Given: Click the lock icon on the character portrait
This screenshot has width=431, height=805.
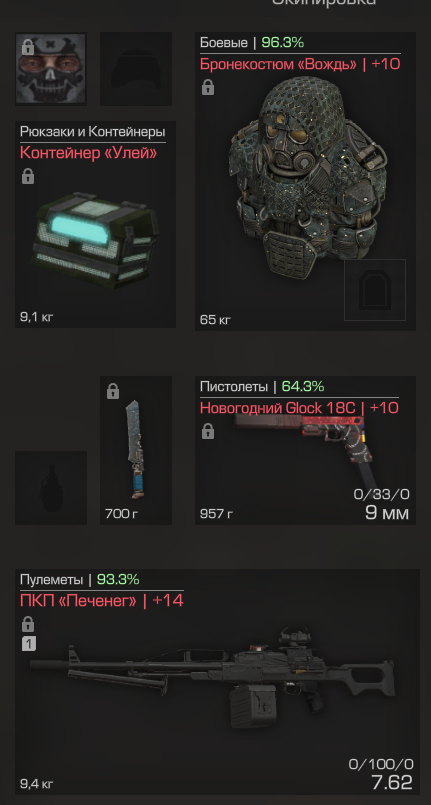Looking at the screenshot, I should tap(28, 47).
